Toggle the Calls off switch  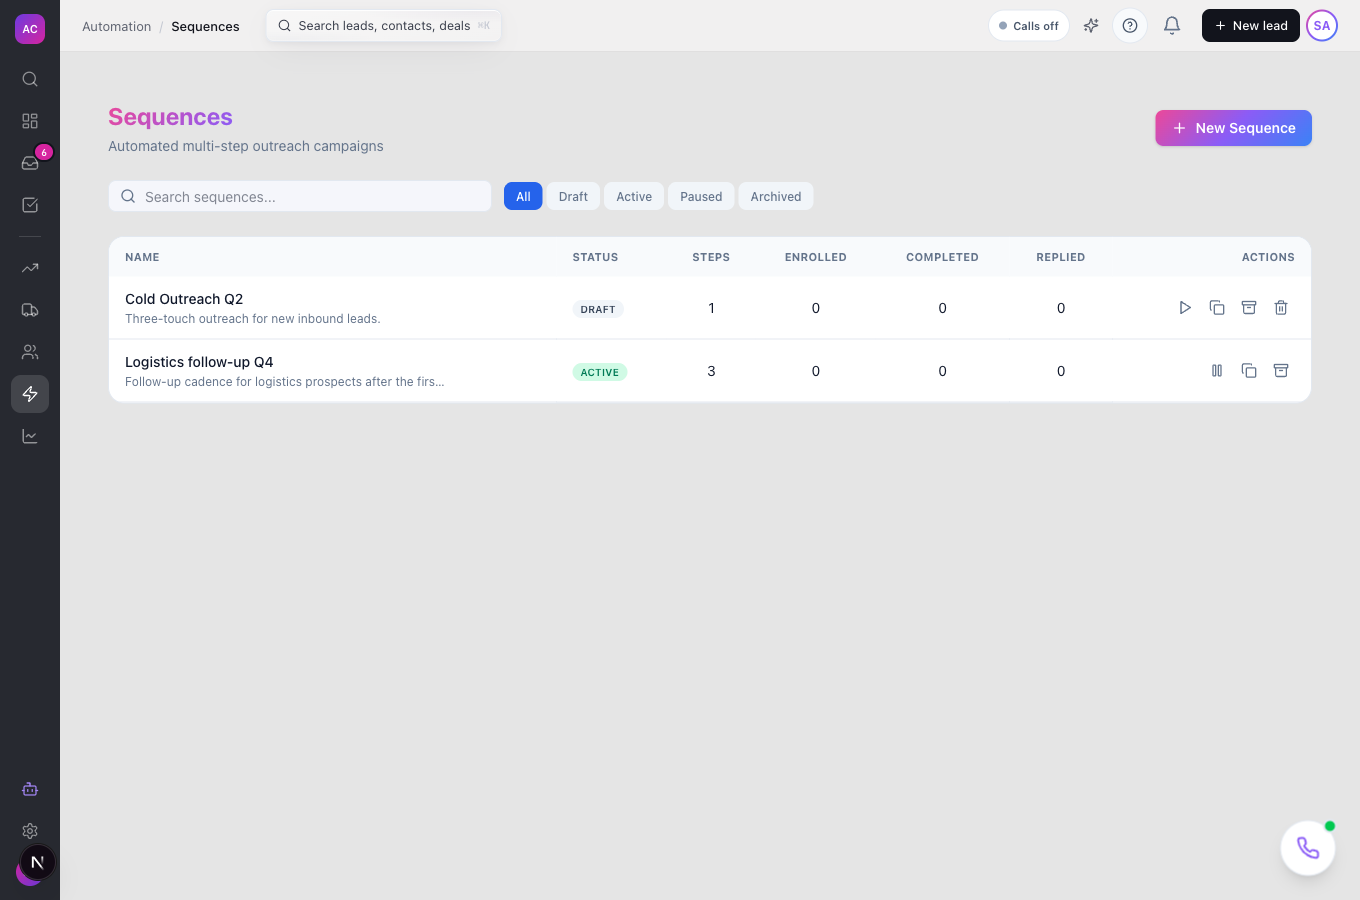pyautogui.click(x=1029, y=26)
